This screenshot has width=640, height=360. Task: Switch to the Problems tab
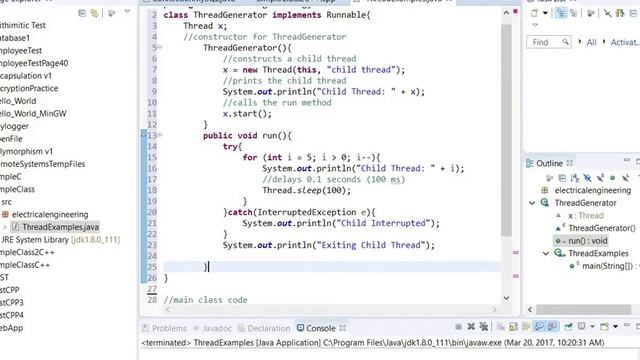point(164,328)
